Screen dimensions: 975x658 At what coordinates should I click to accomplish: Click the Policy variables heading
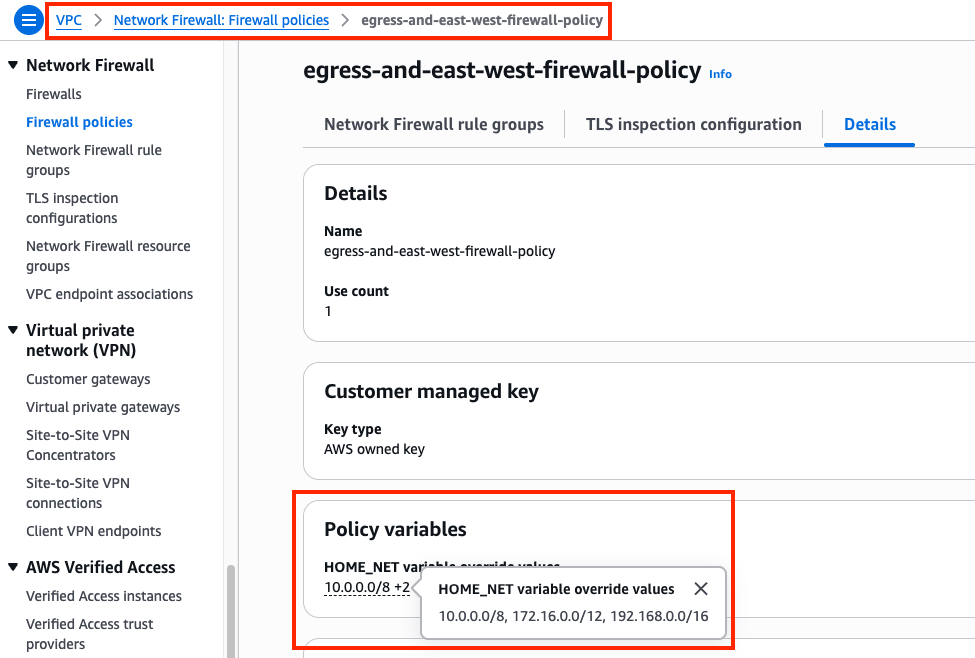click(395, 529)
